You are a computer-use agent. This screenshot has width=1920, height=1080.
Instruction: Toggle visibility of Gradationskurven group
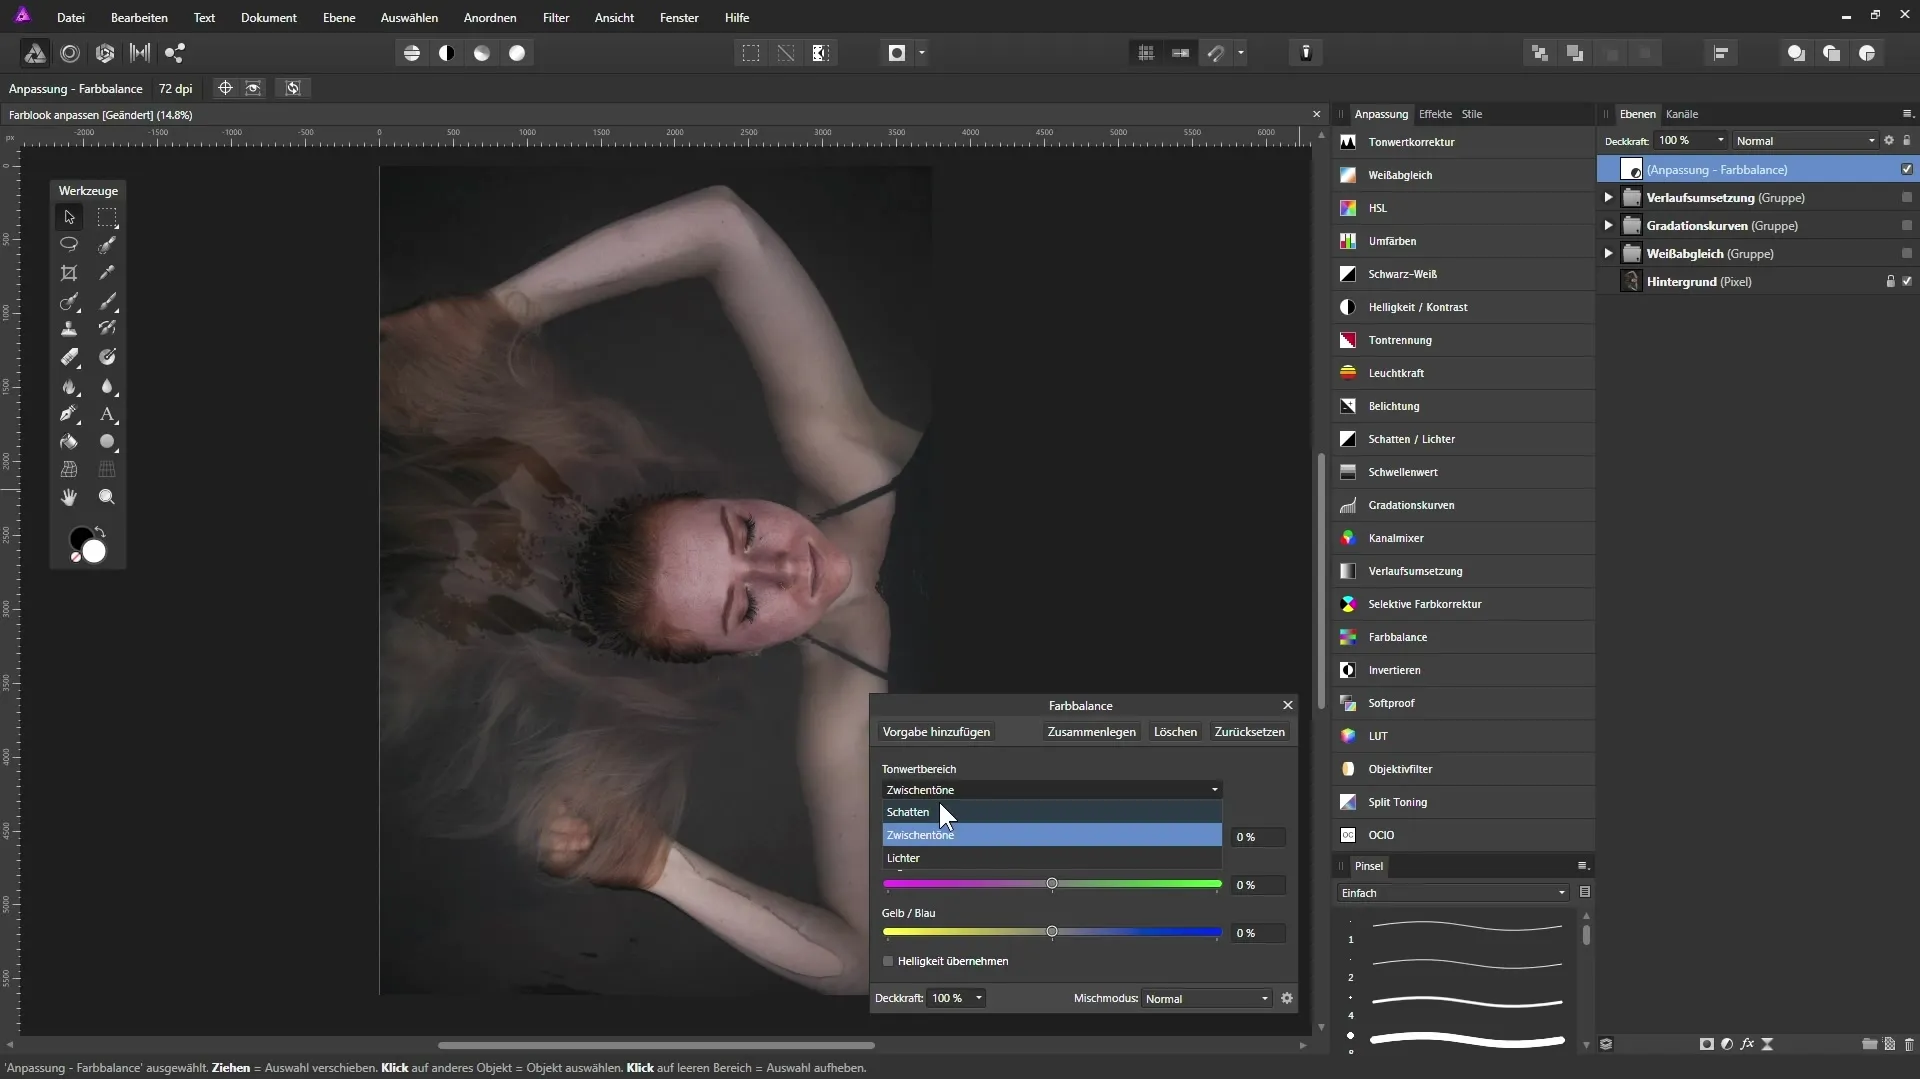click(1907, 226)
